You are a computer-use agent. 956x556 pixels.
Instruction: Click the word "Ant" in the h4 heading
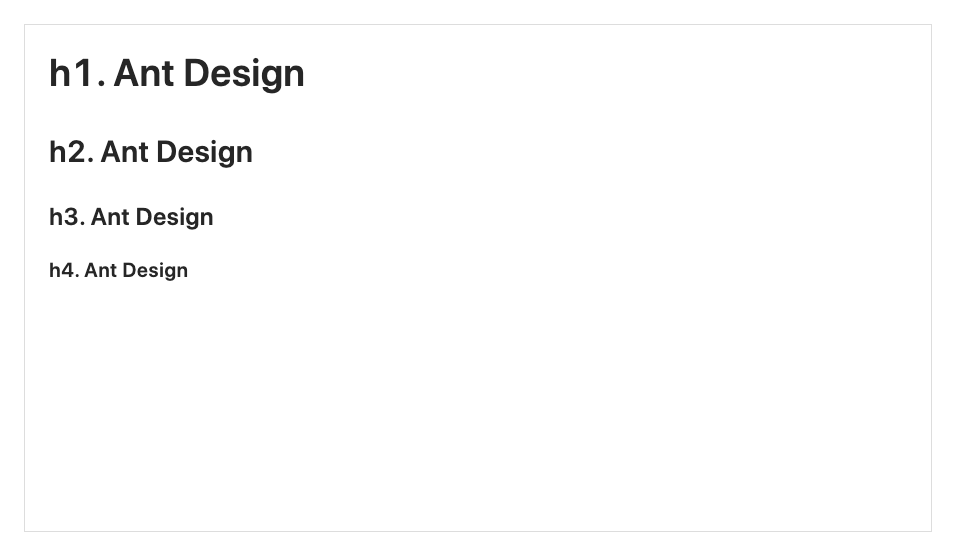click(100, 270)
